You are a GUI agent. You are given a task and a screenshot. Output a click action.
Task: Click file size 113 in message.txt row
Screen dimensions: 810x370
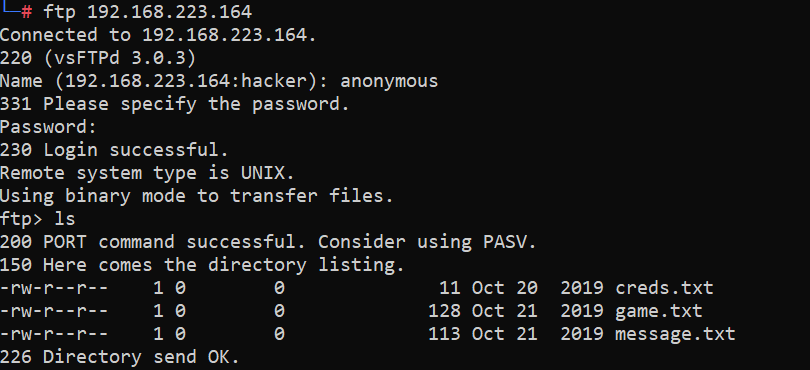point(444,333)
